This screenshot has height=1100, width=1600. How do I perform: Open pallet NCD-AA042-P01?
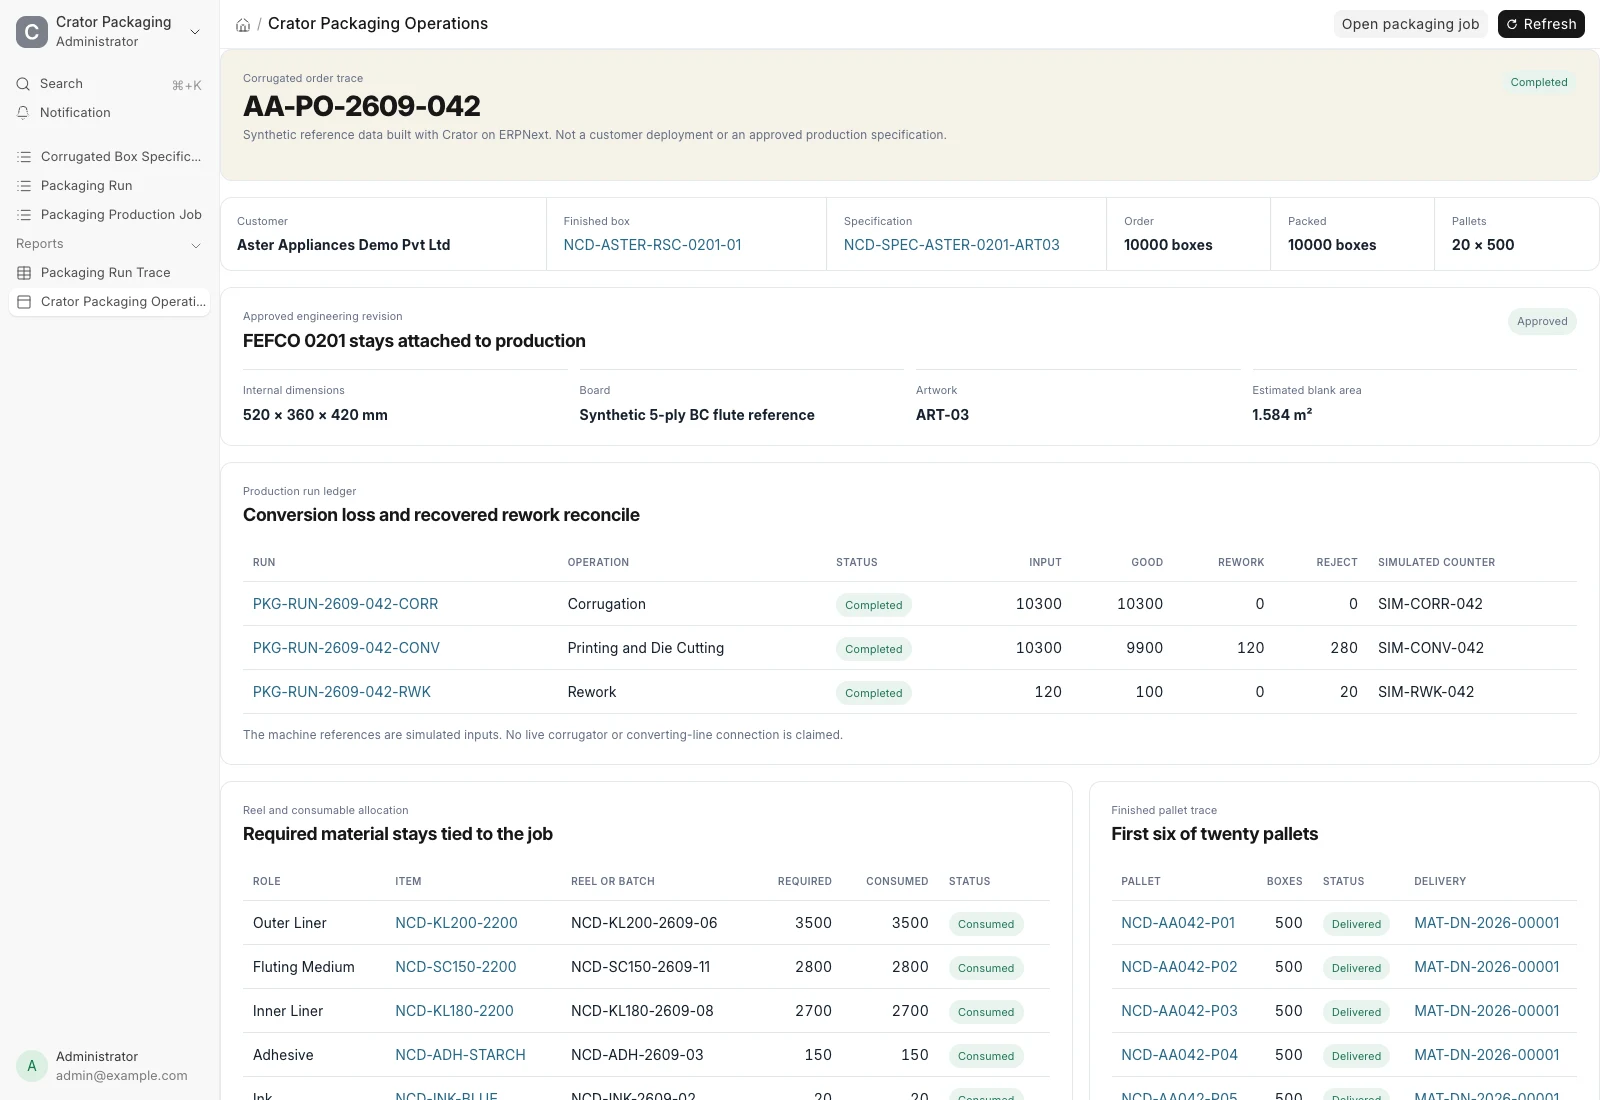coord(1178,923)
